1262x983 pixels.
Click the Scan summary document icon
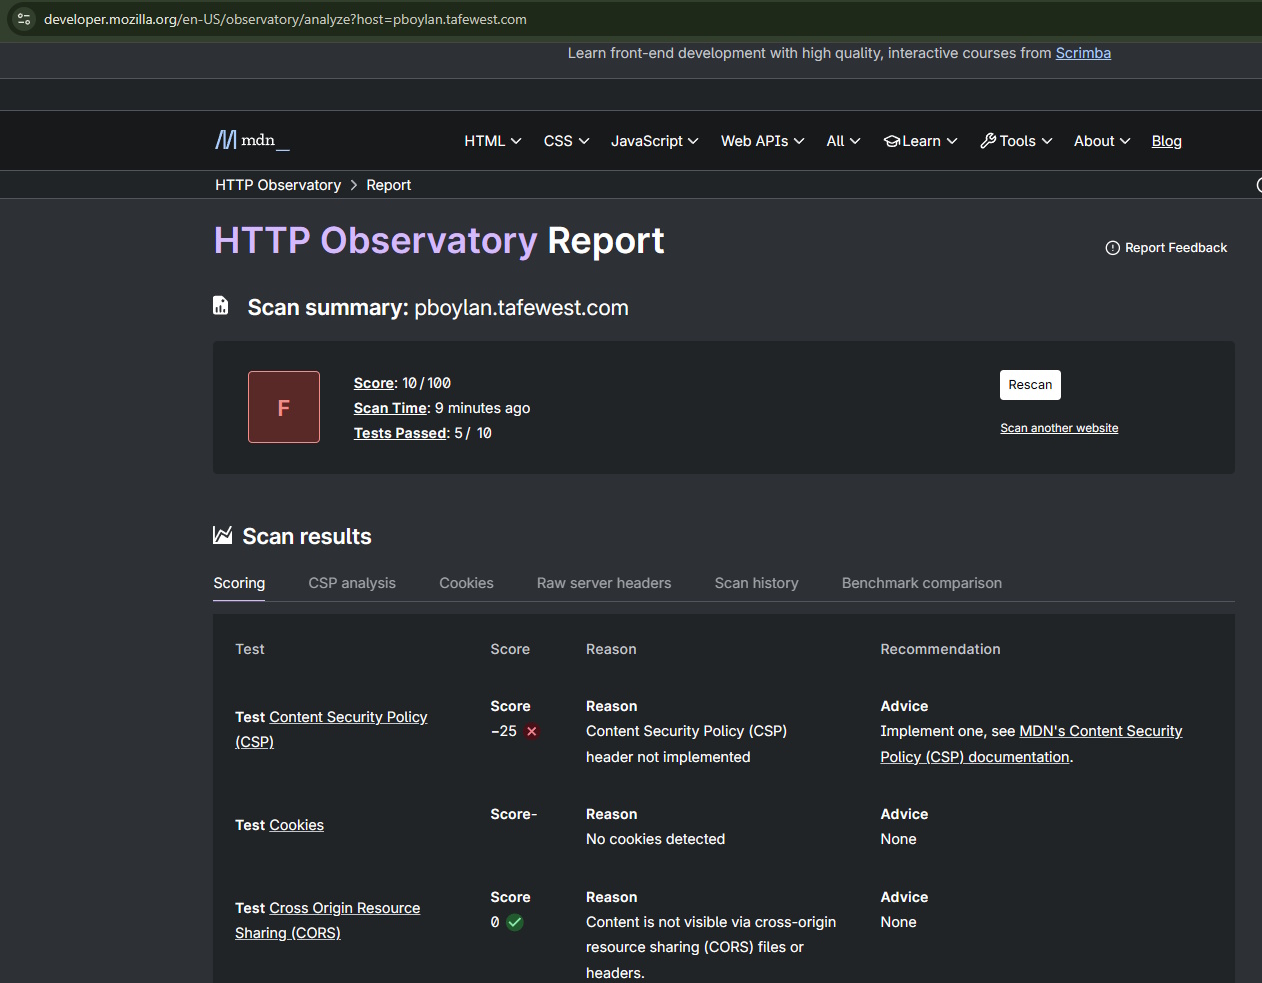click(x=221, y=306)
